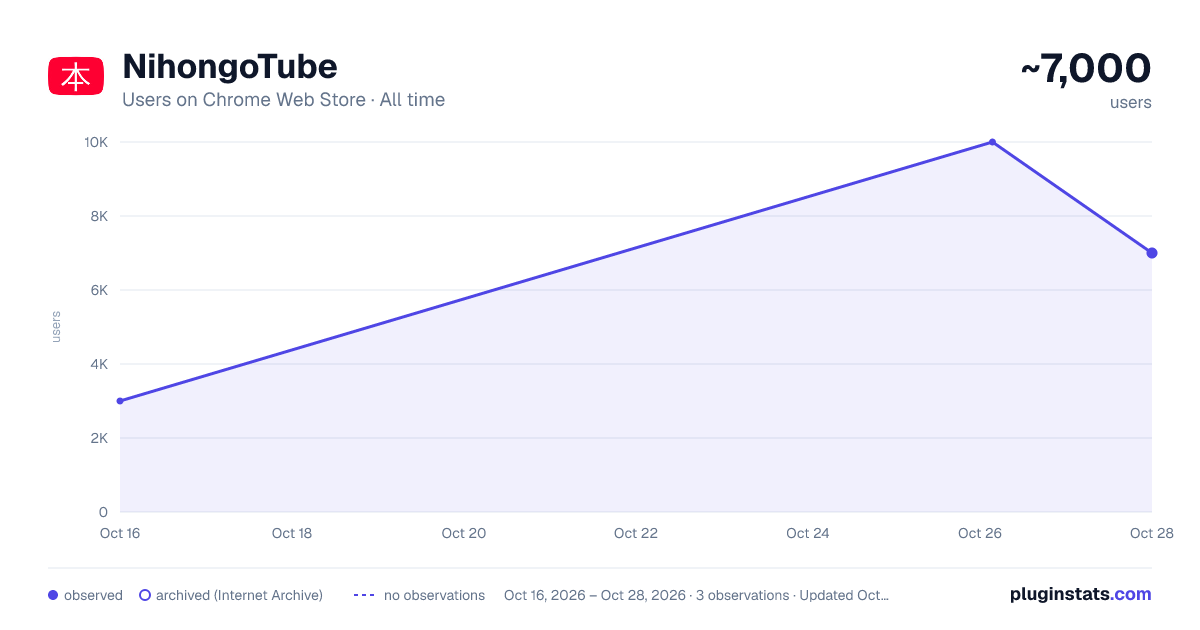Click the Oct 16 data point
The width and height of the screenshot is (1200, 630).
[x=120, y=401]
